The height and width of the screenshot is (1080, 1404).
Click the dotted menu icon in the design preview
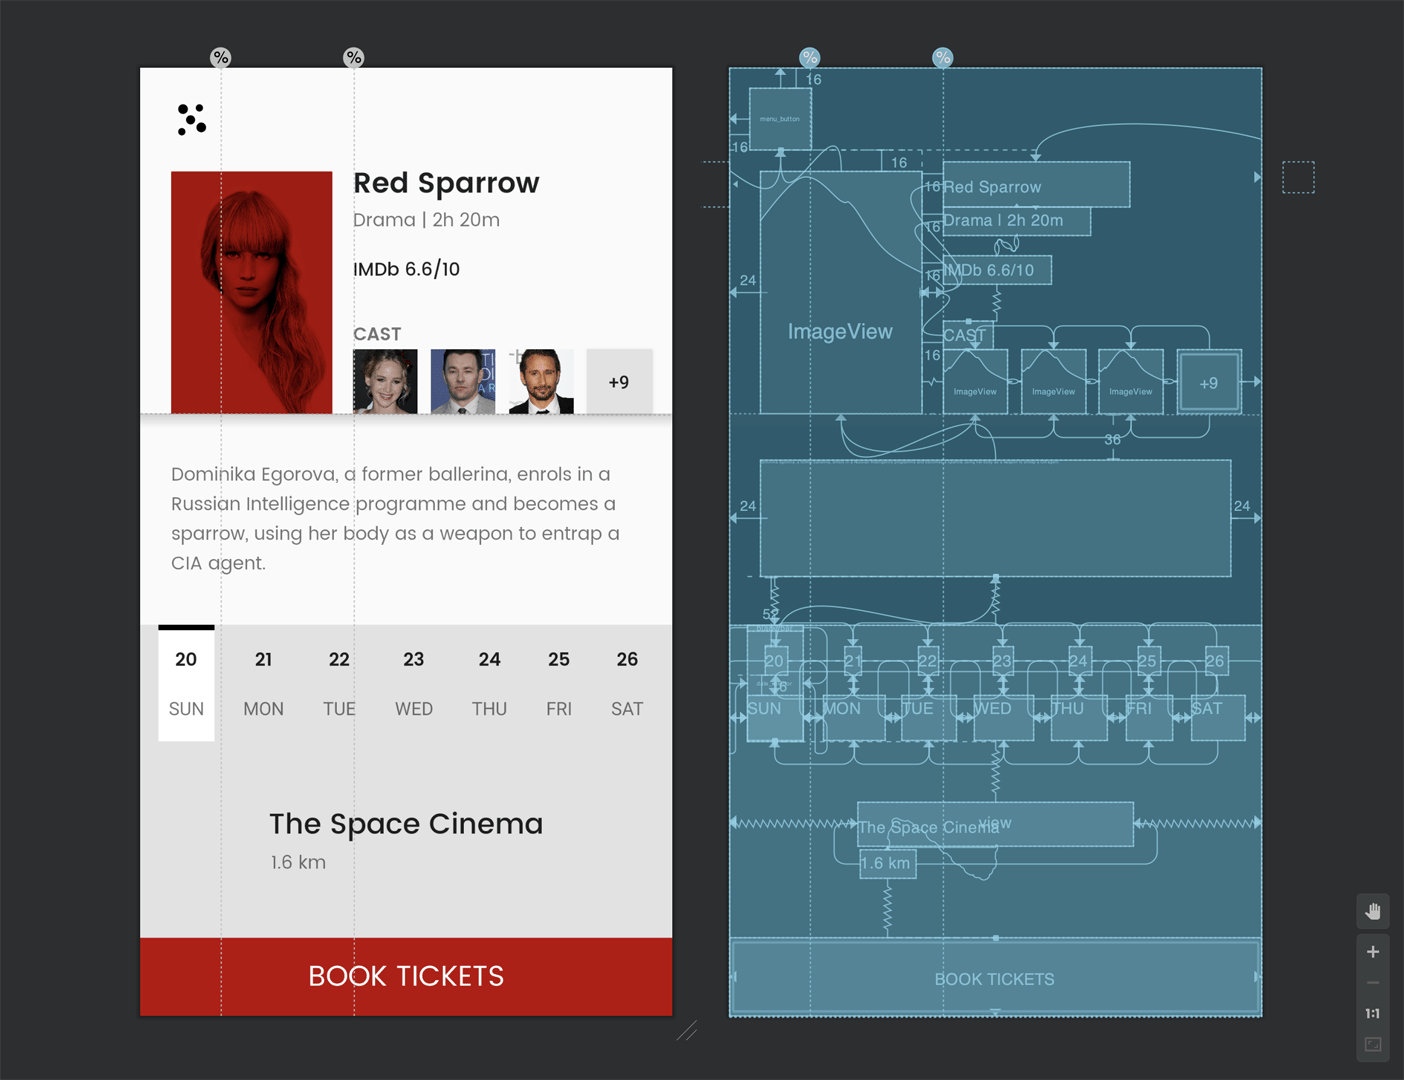click(191, 119)
